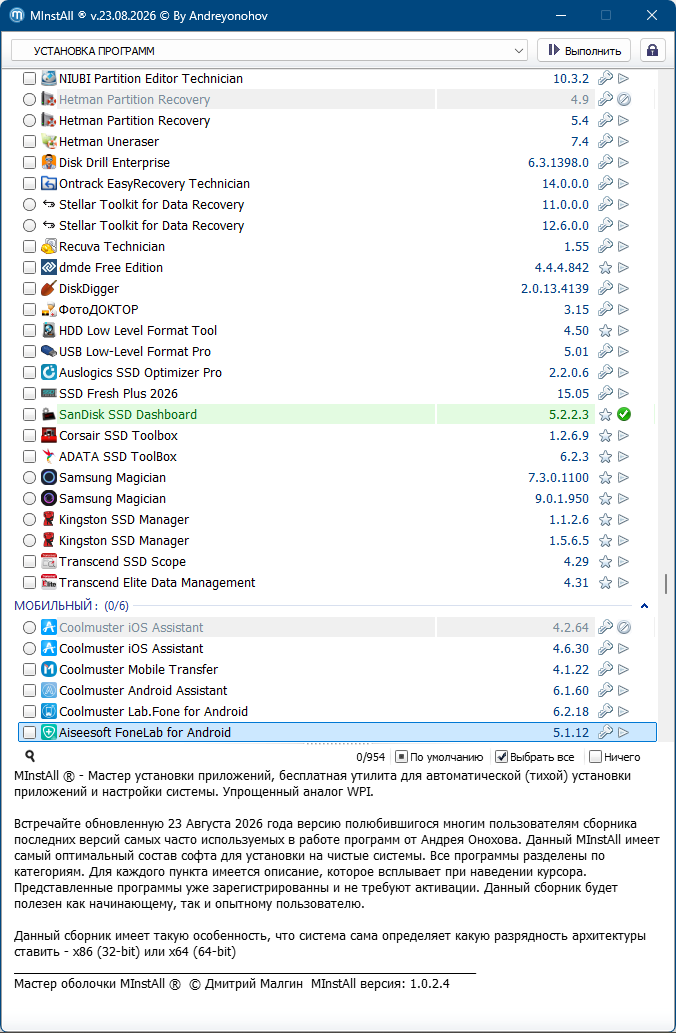This screenshot has width=676, height=1033.
Task: Click the Transcend Elite Data Management name
Action: [x=157, y=583]
